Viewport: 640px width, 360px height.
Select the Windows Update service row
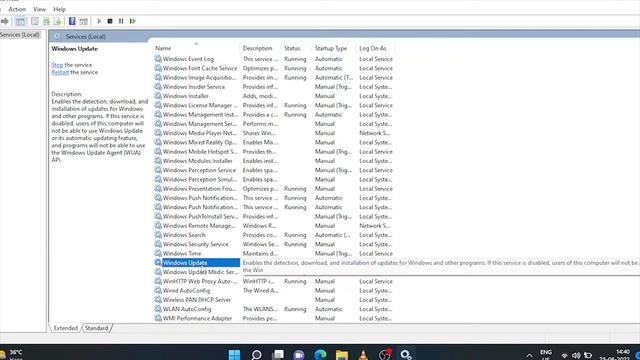[197, 263]
